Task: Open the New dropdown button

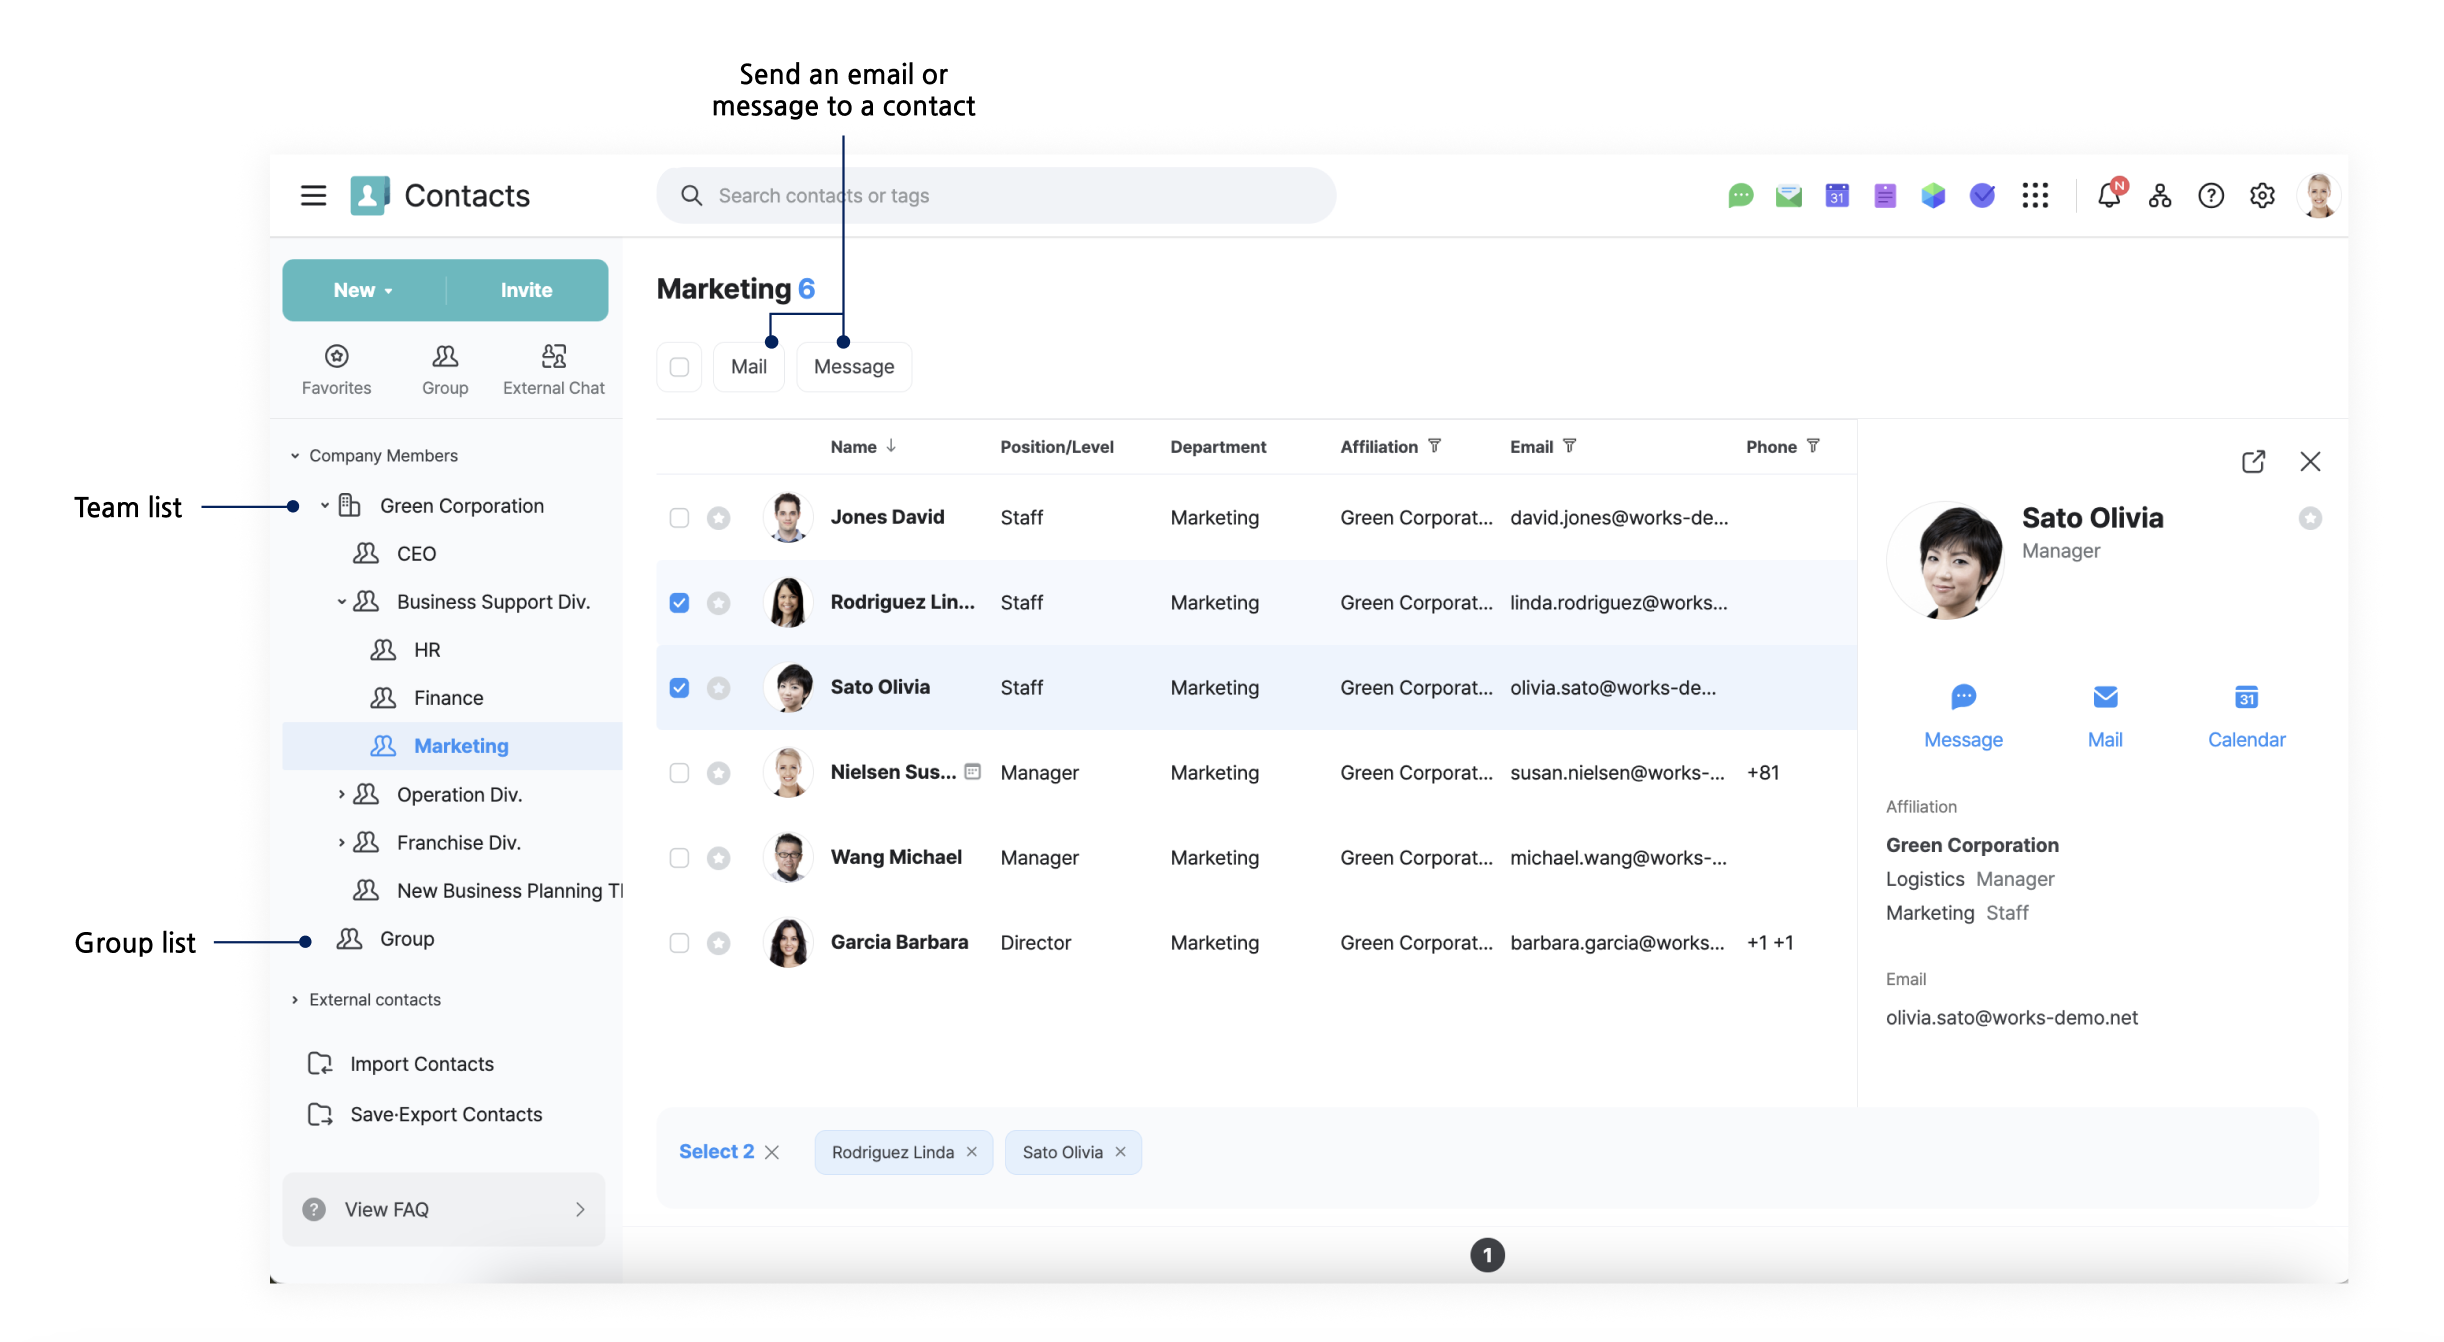Action: coord(363,290)
